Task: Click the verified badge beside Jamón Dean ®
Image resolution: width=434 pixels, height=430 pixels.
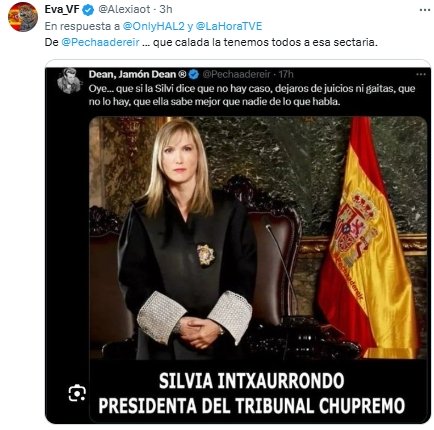Action: point(194,74)
